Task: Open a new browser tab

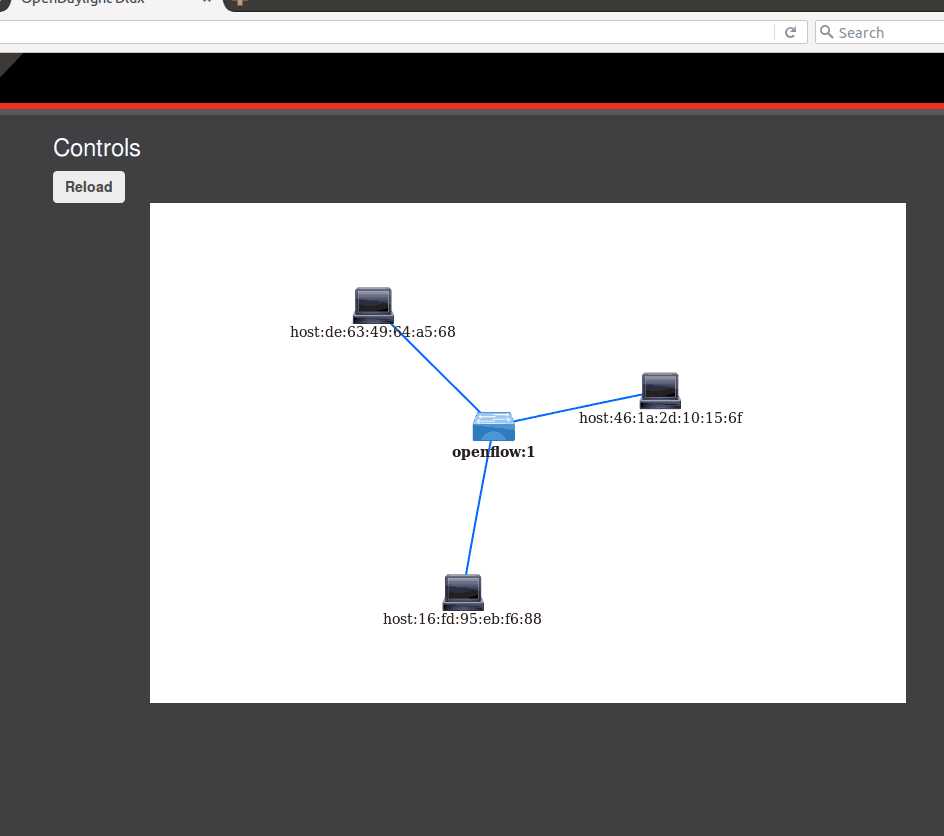Action: pyautogui.click(x=240, y=3)
